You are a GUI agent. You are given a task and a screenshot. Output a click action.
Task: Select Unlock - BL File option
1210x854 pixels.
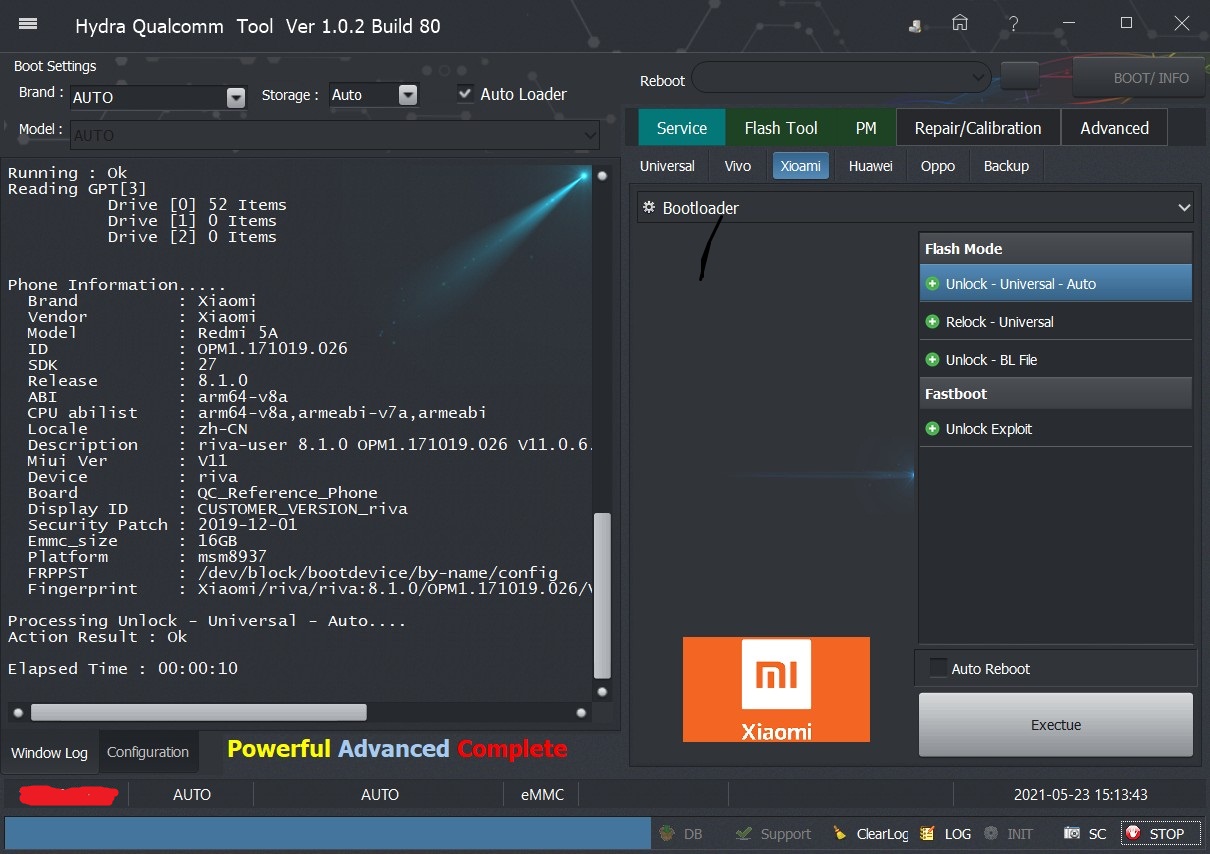1055,360
